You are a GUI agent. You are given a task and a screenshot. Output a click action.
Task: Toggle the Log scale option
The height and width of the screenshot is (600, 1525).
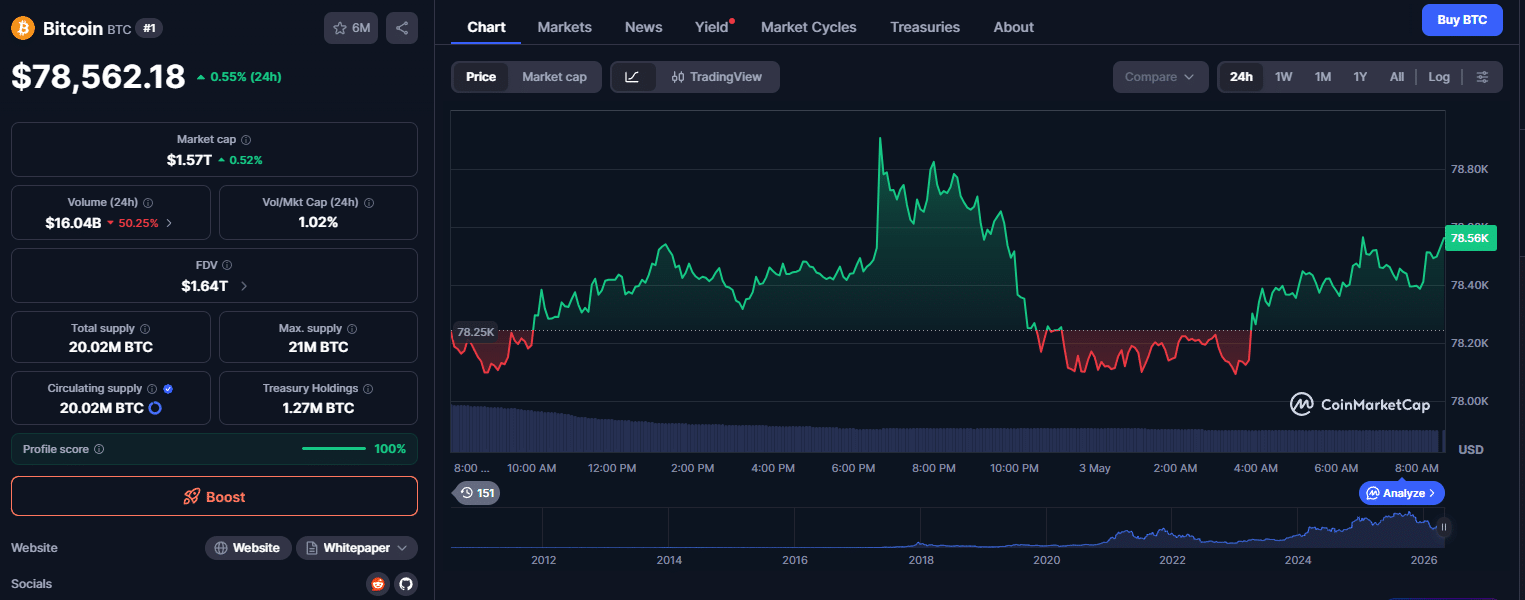pyautogui.click(x=1439, y=77)
